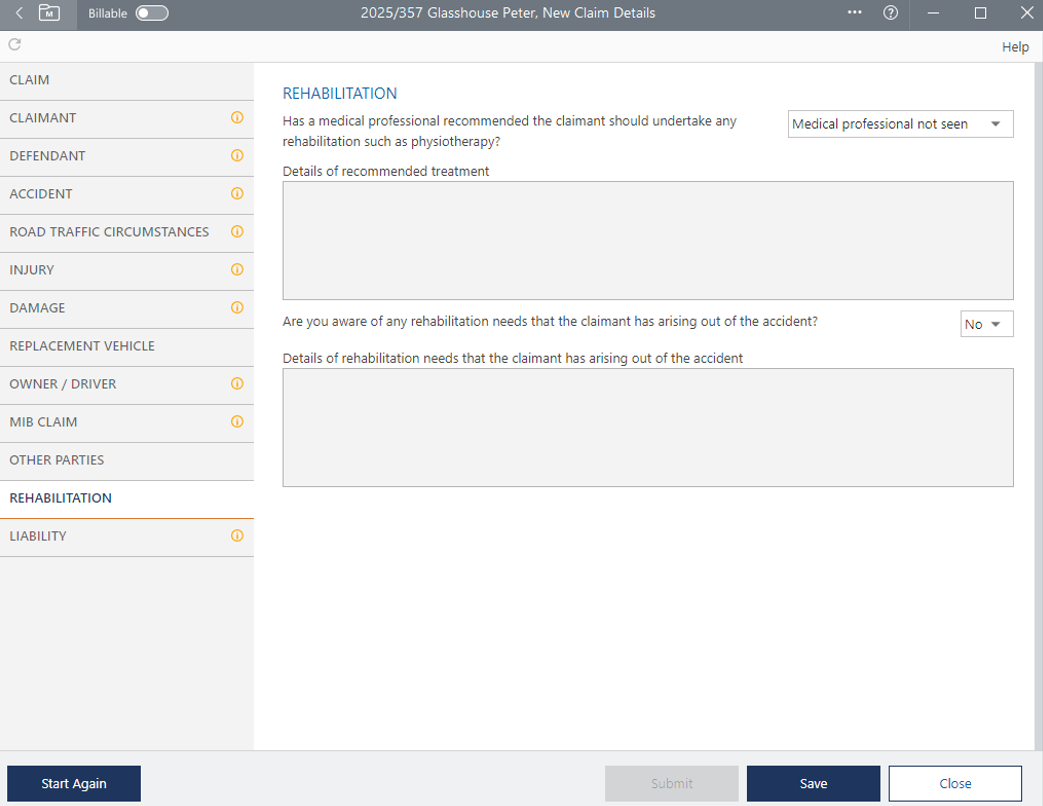Click the info icon next to MIB Claim
The height and width of the screenshot is (806, 1043).
pyautogui.click(x=237, y=422)
